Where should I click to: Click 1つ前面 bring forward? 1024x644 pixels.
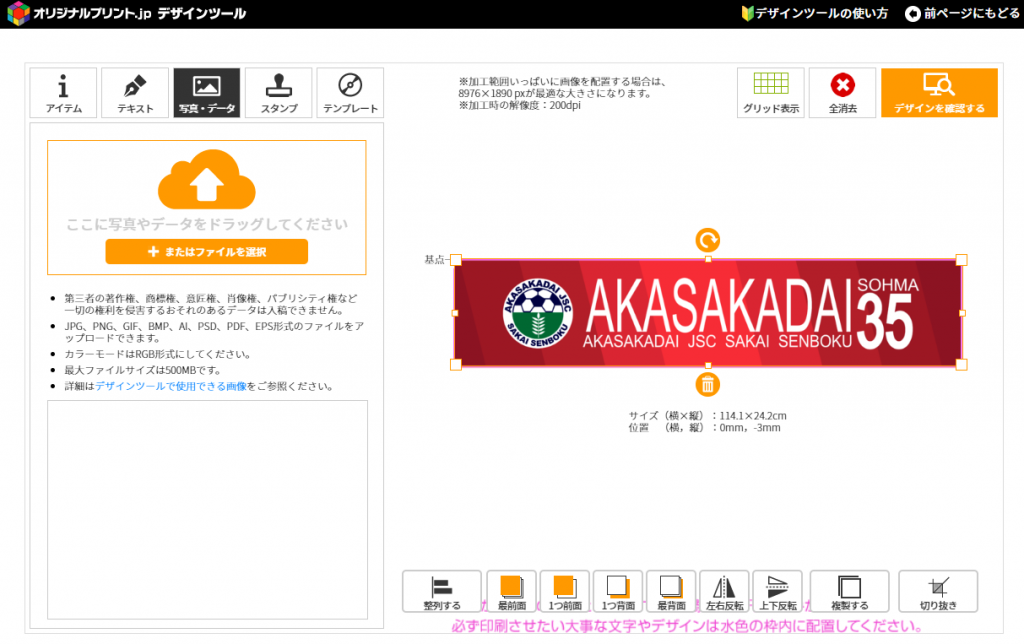tap(565, 592)
